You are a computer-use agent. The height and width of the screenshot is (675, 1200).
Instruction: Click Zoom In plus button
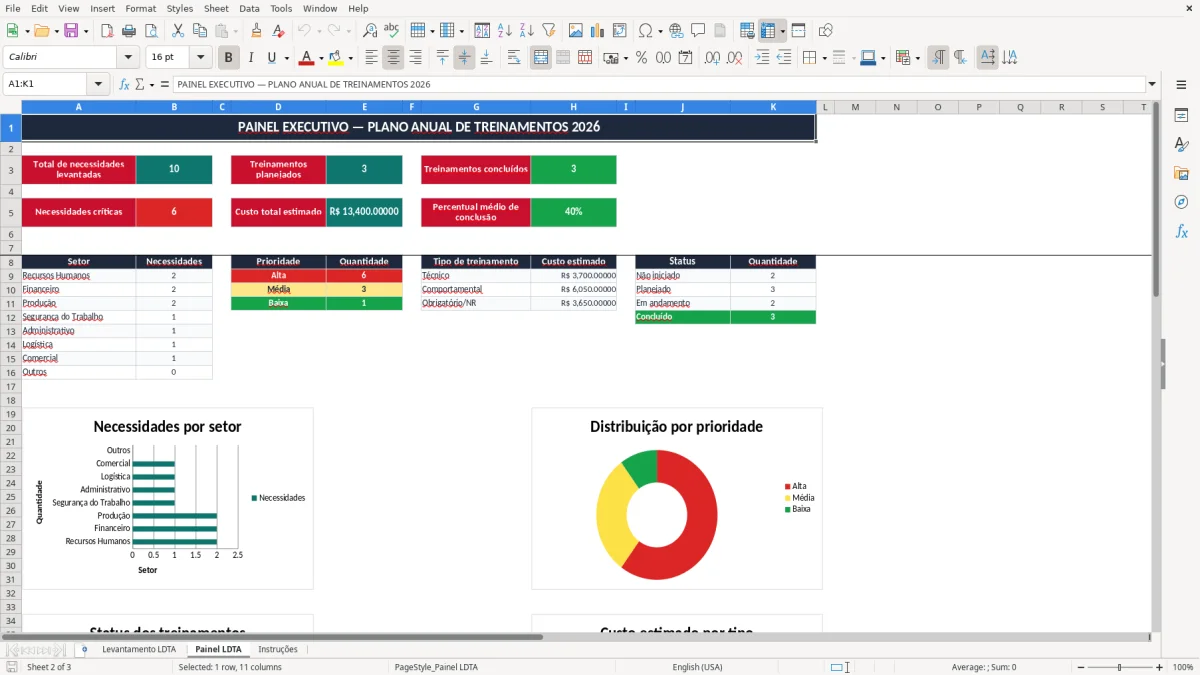click(1159, 667)
